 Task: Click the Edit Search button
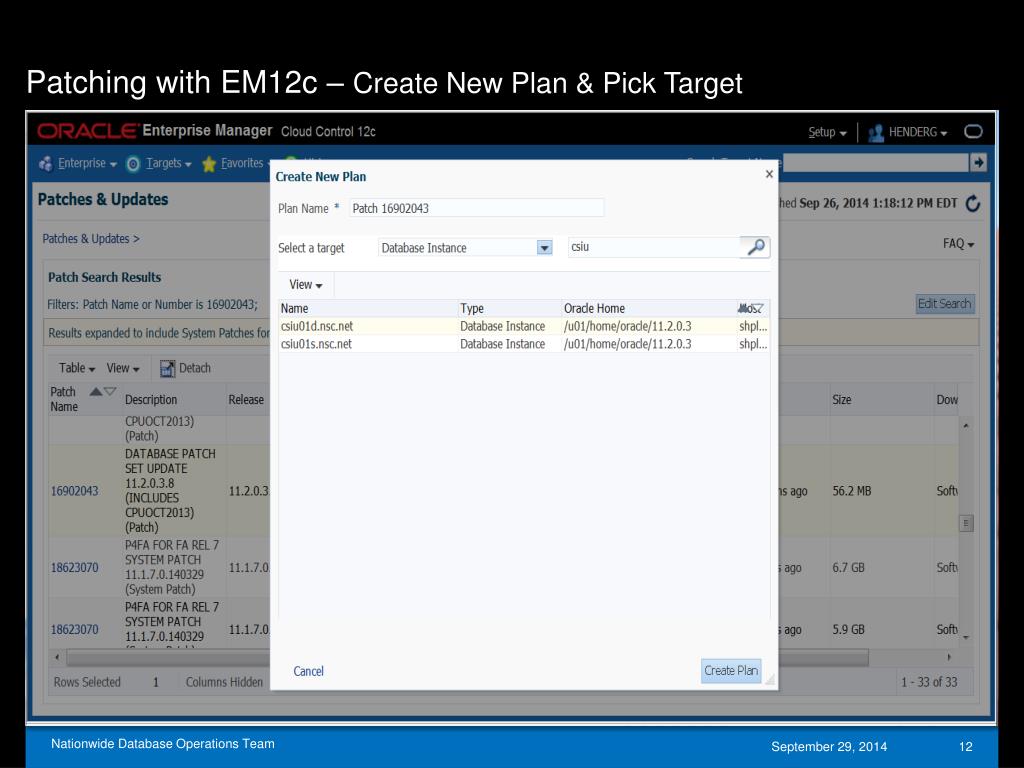944,304
